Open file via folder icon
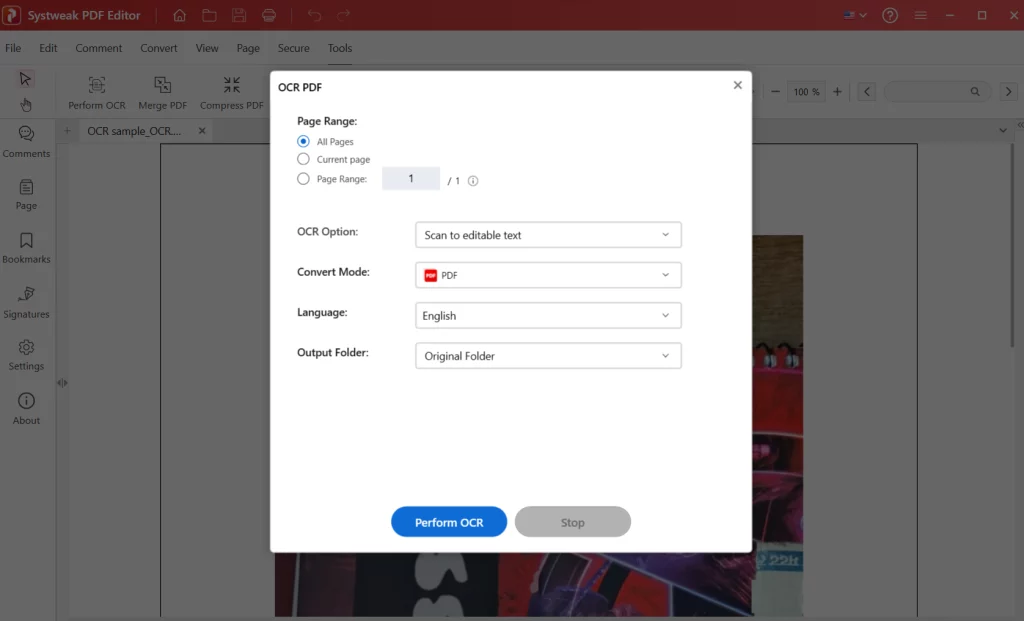This screenshot has width=1024, height=621. [x=209, y=15]
